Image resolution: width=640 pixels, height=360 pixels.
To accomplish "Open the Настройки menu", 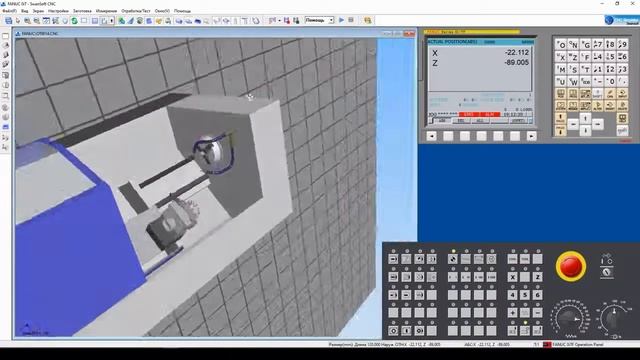I will (x=58, y=11).
